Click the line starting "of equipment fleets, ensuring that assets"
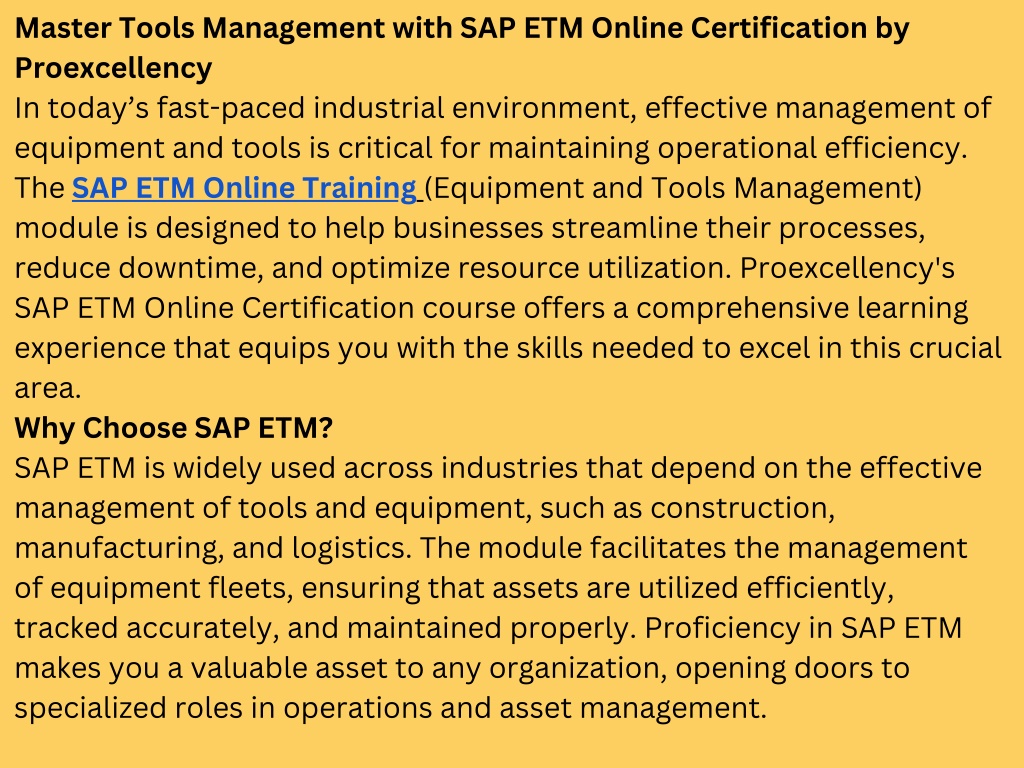Image resolution: width=1024 pixels, height=768 pixels. pos(455,588)
